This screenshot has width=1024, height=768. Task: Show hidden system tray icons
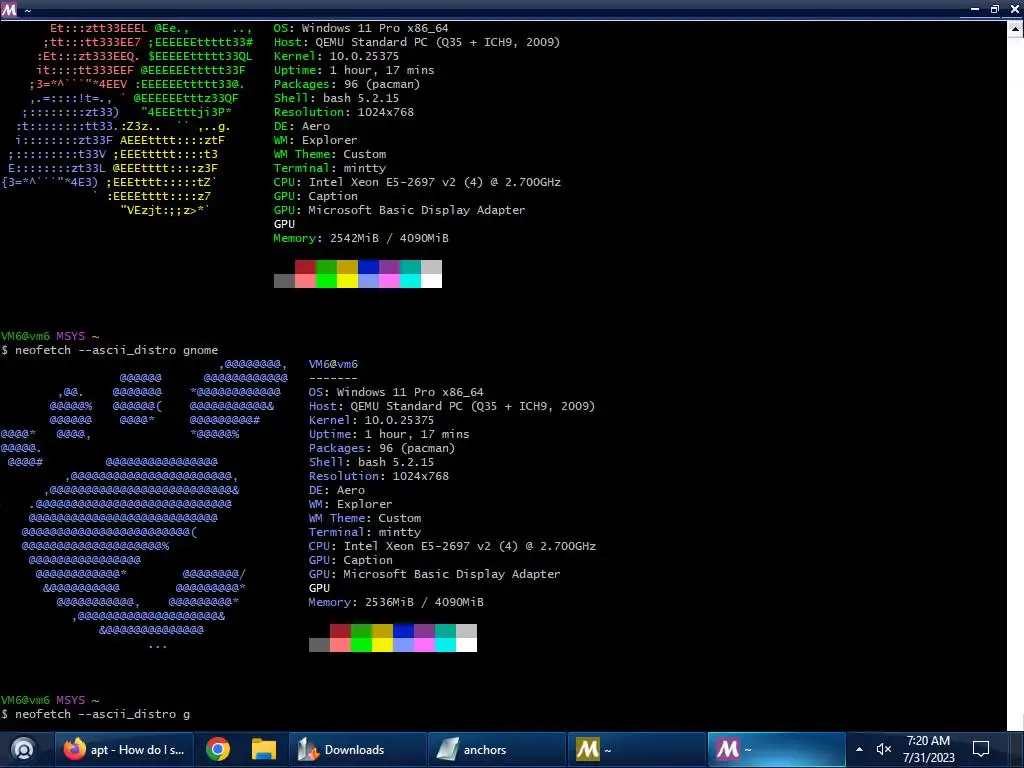(x=859, y=749)
